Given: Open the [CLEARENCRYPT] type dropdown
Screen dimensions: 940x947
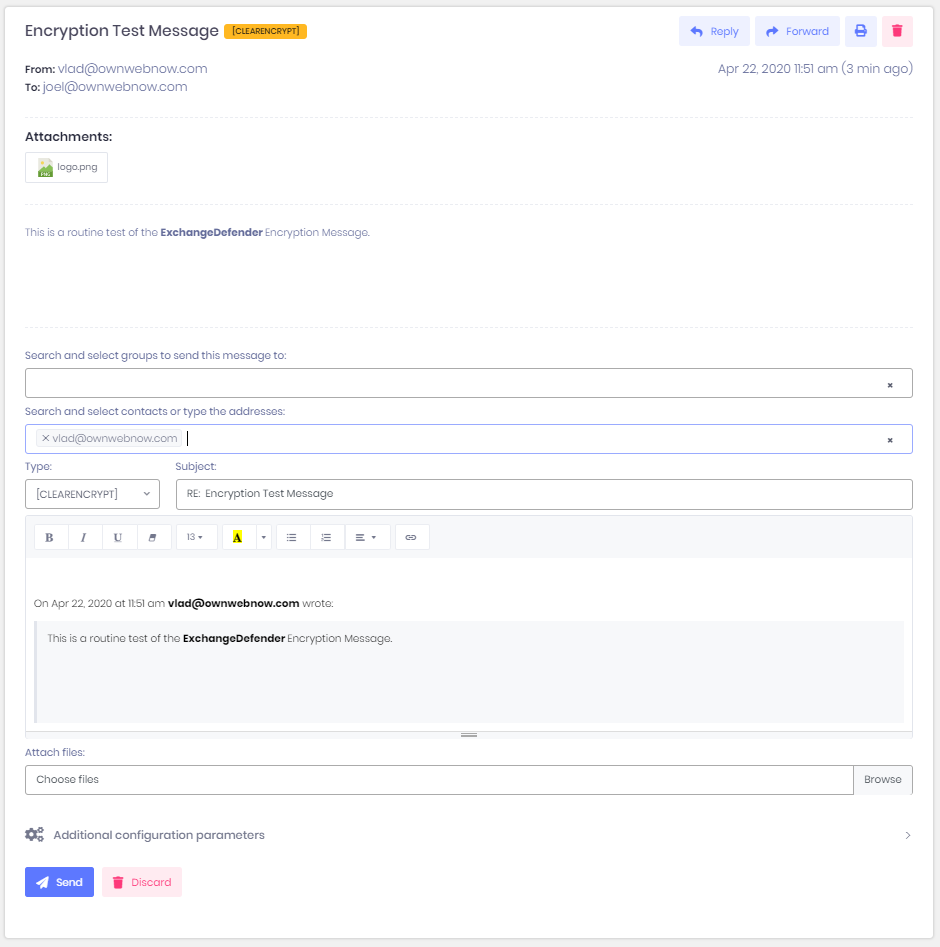Looking at the screenshot, I should (x=92, y=493).
